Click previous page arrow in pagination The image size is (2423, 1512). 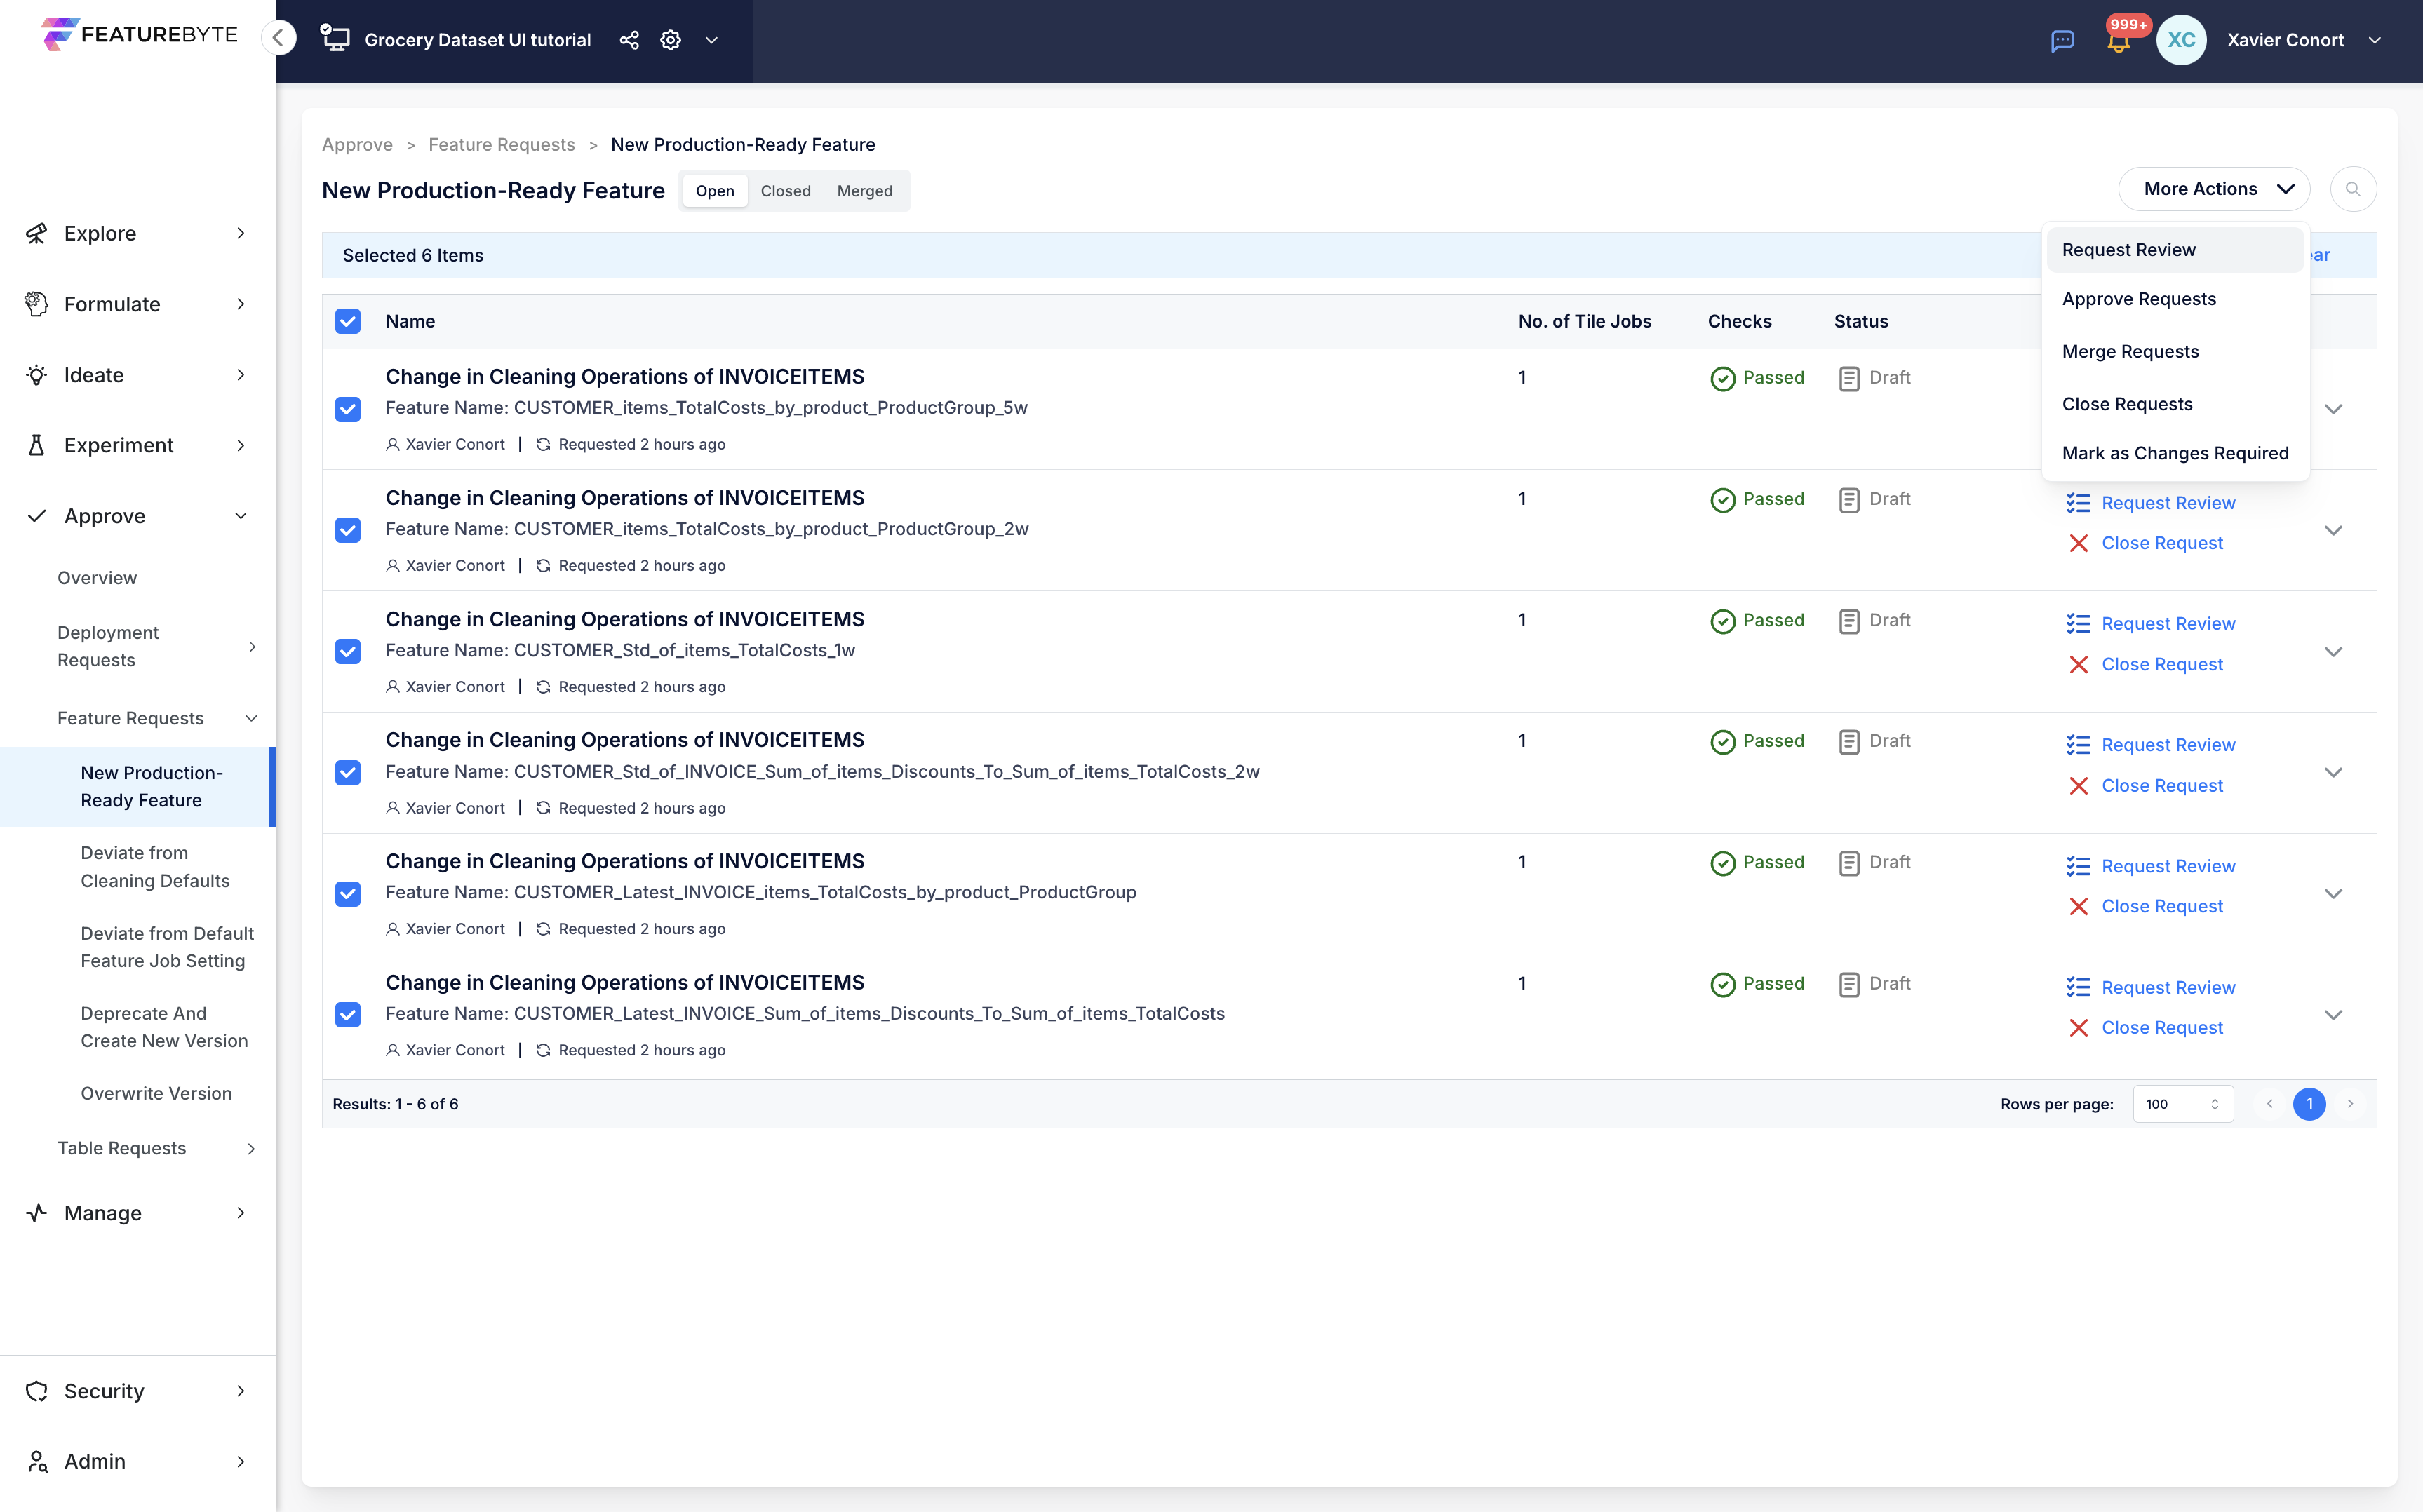[x=2269, y=1104]
